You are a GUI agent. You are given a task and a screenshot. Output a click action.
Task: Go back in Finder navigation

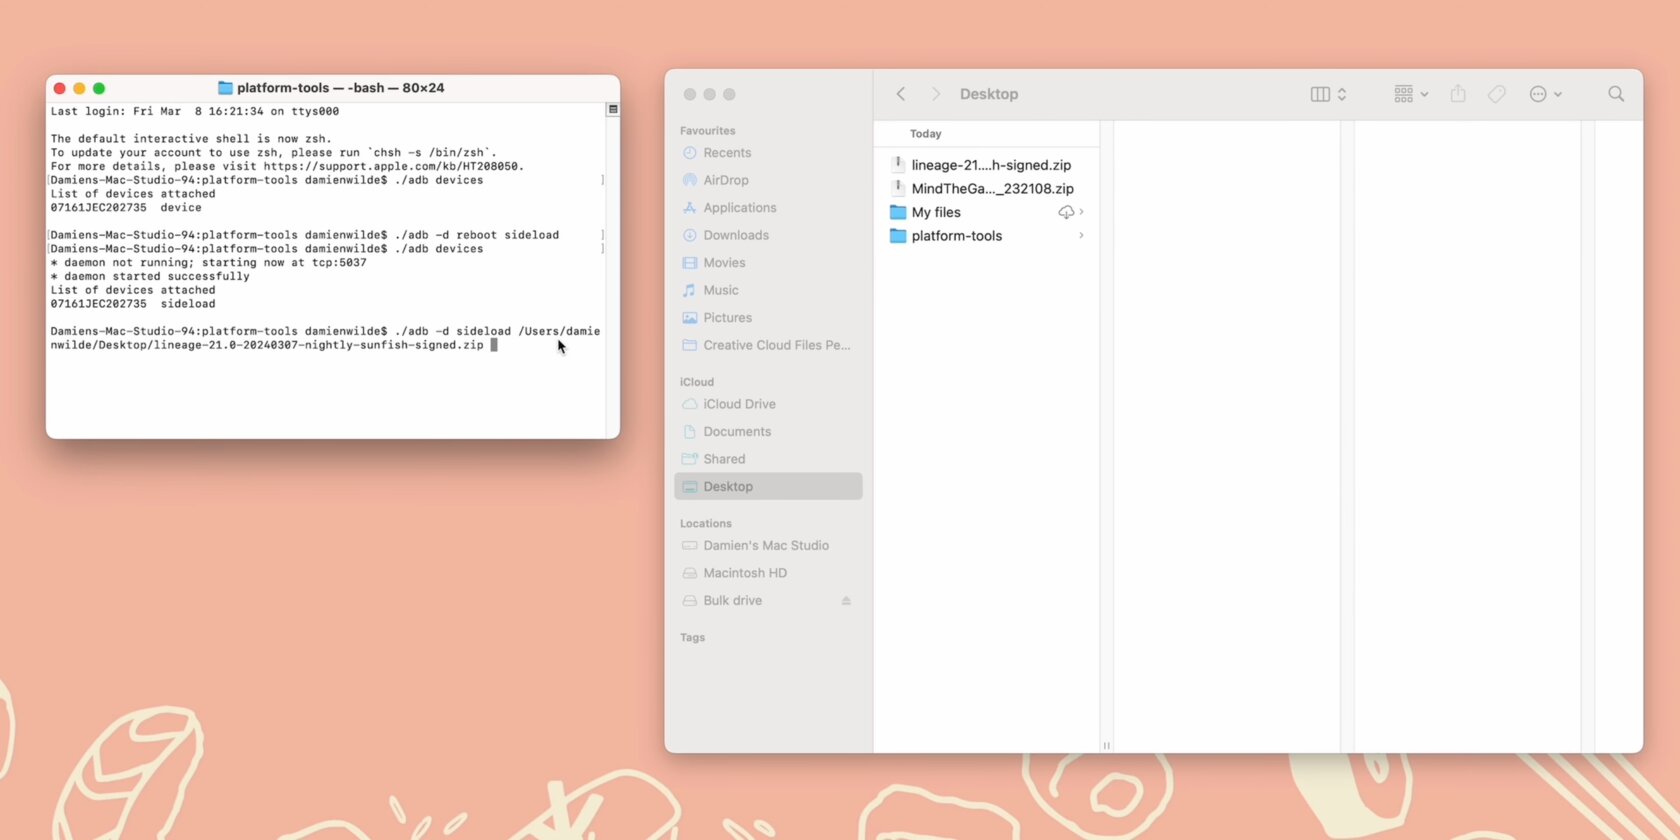click(901, 94)
